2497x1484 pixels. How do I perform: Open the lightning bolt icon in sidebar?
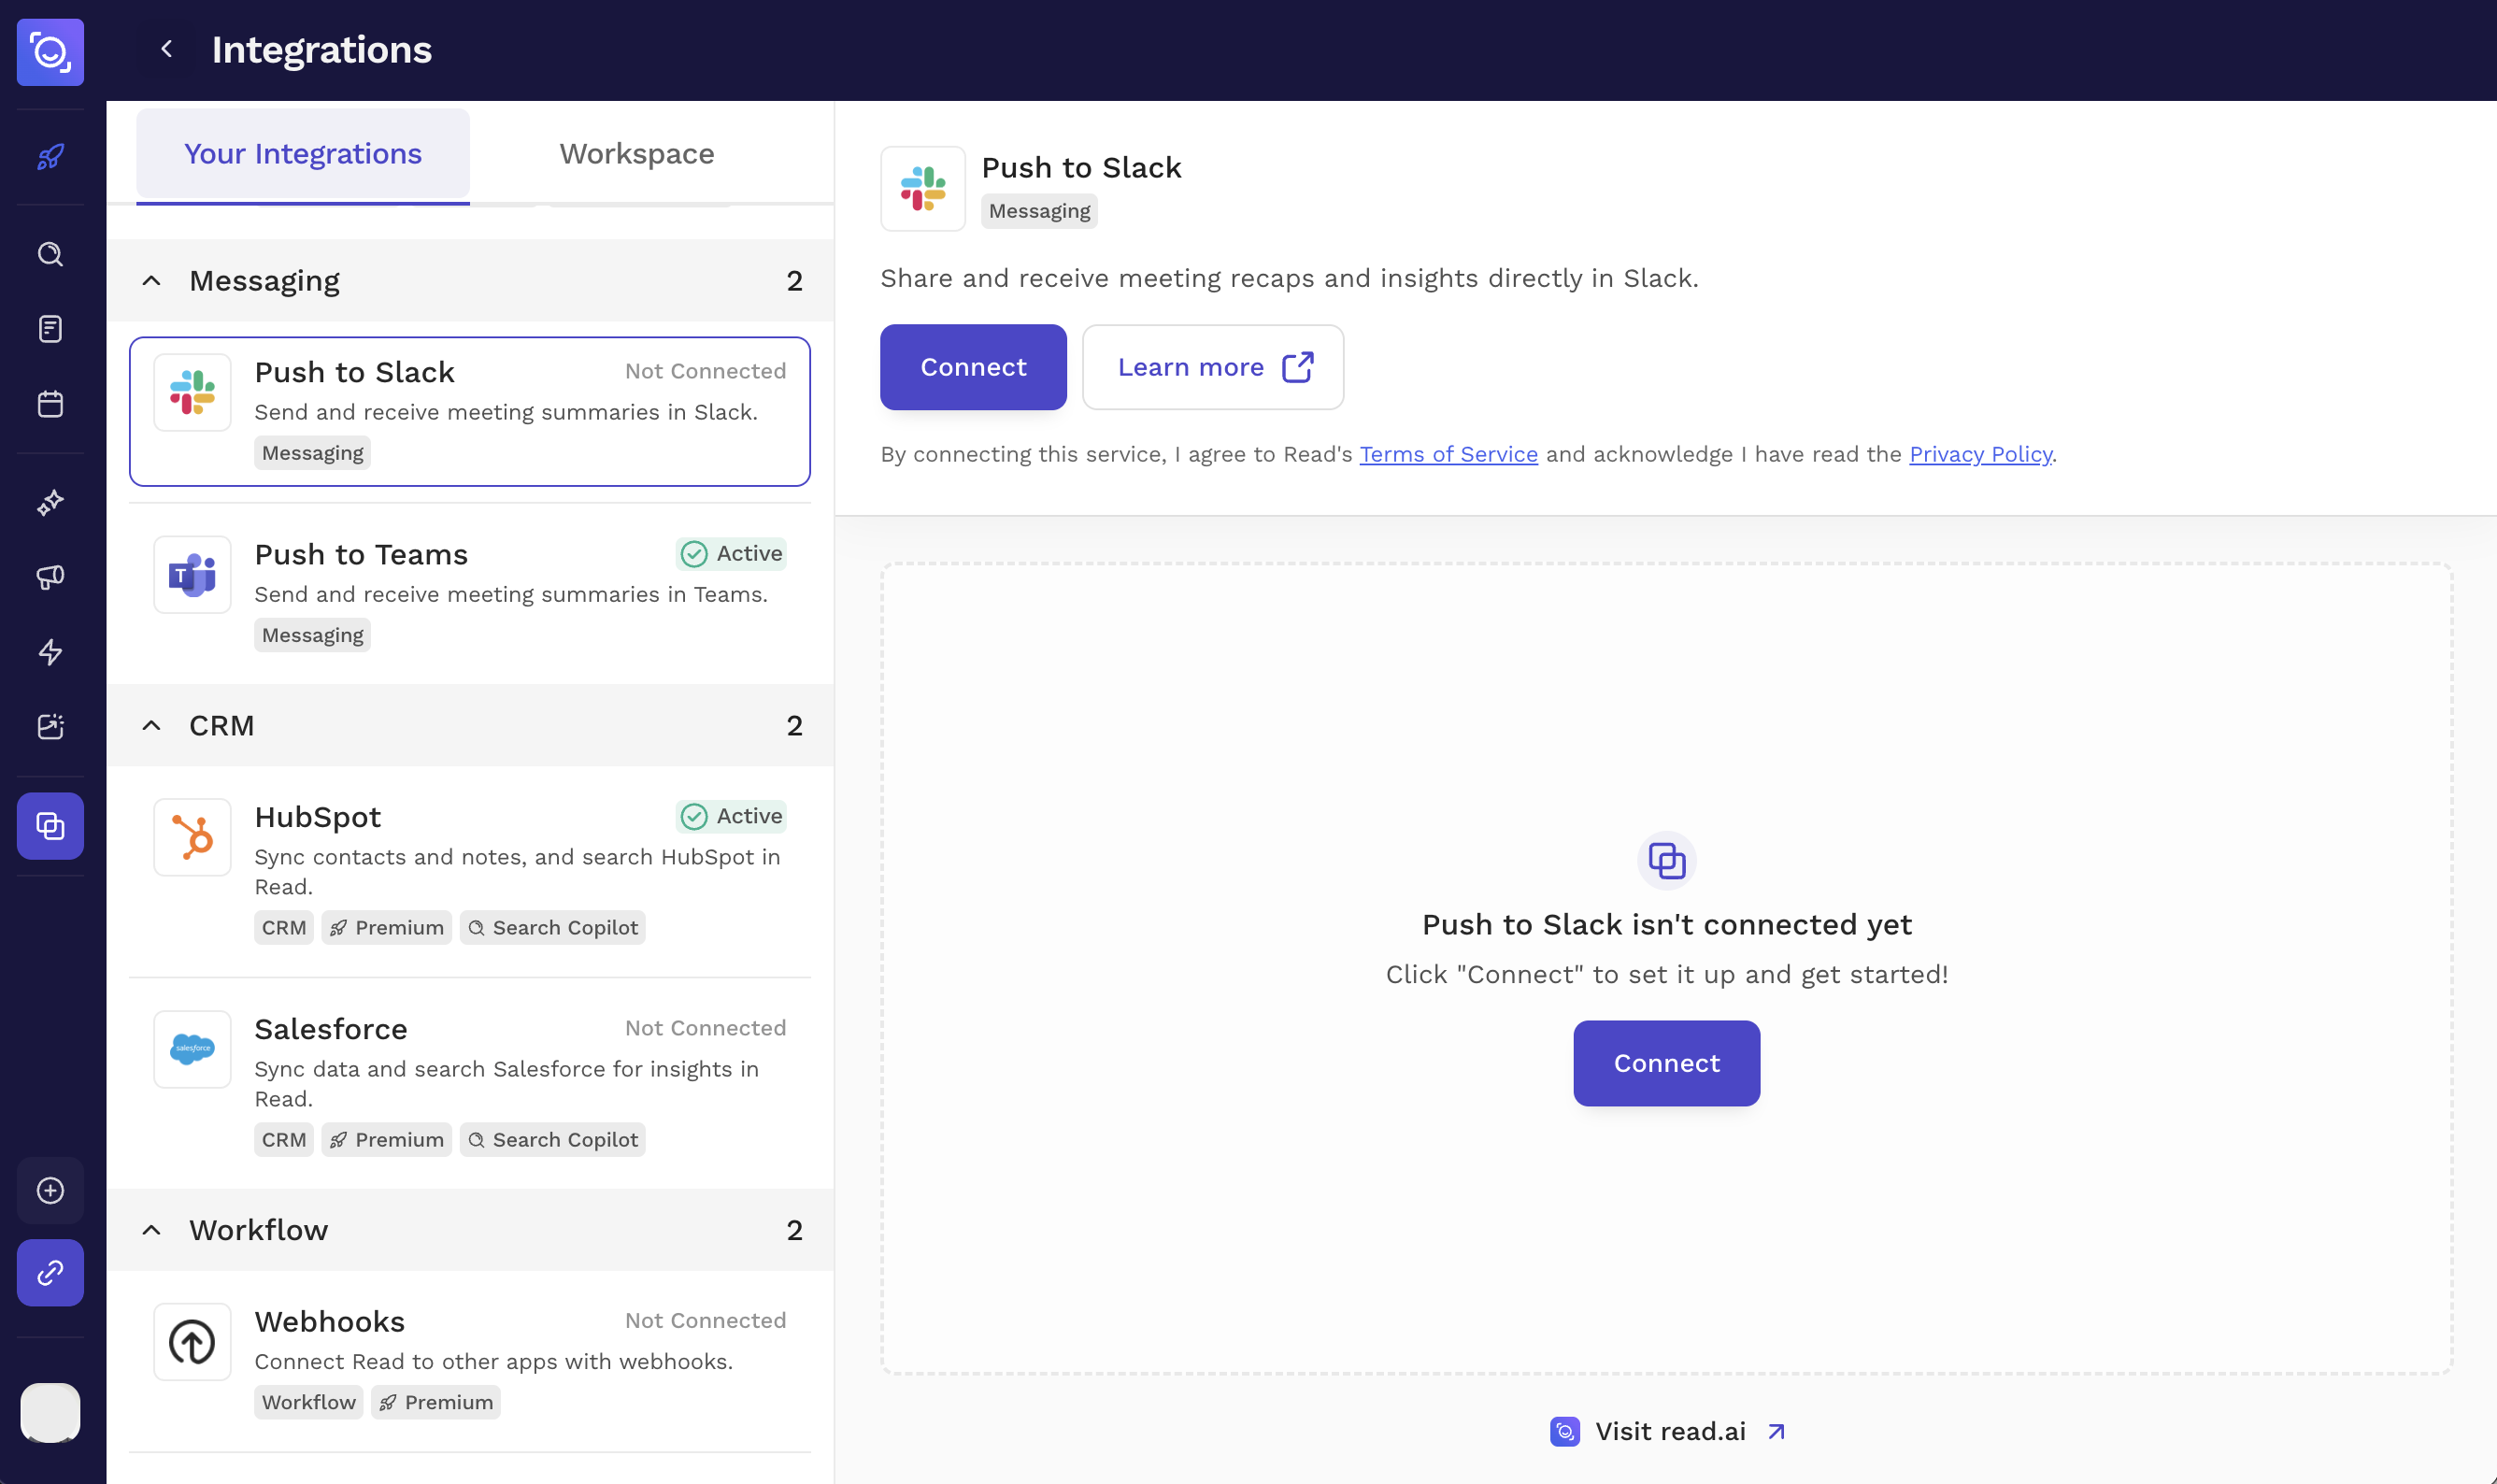point(50,652)
